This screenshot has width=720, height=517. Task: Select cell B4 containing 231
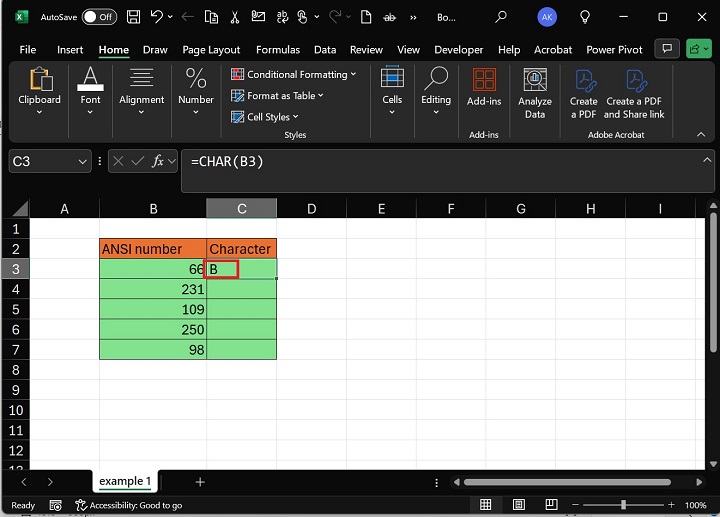(x=153, y=289)
